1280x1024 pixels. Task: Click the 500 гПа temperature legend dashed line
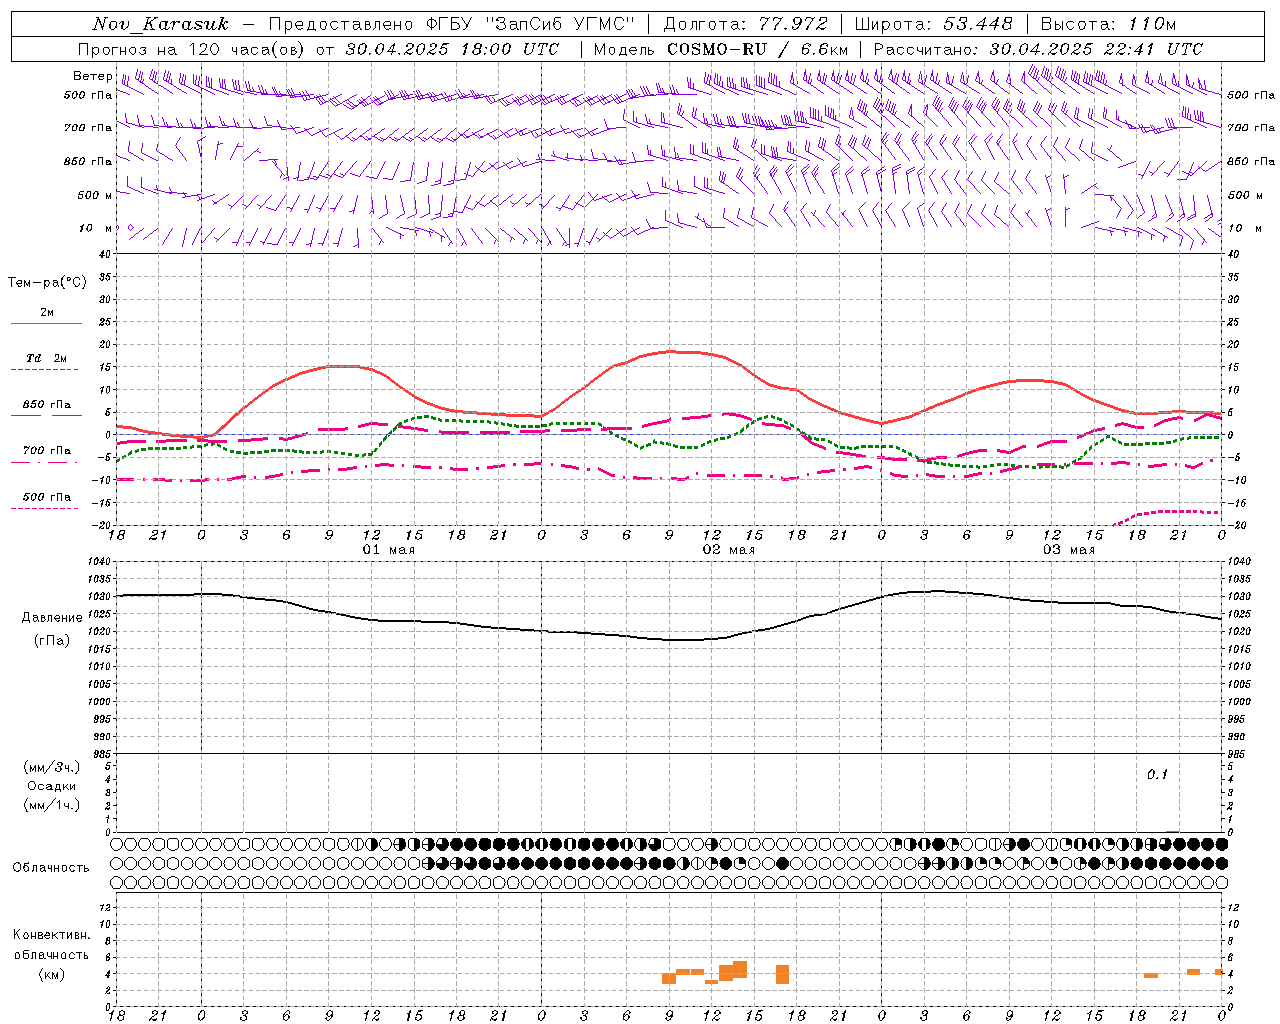(x=44, y=508)
